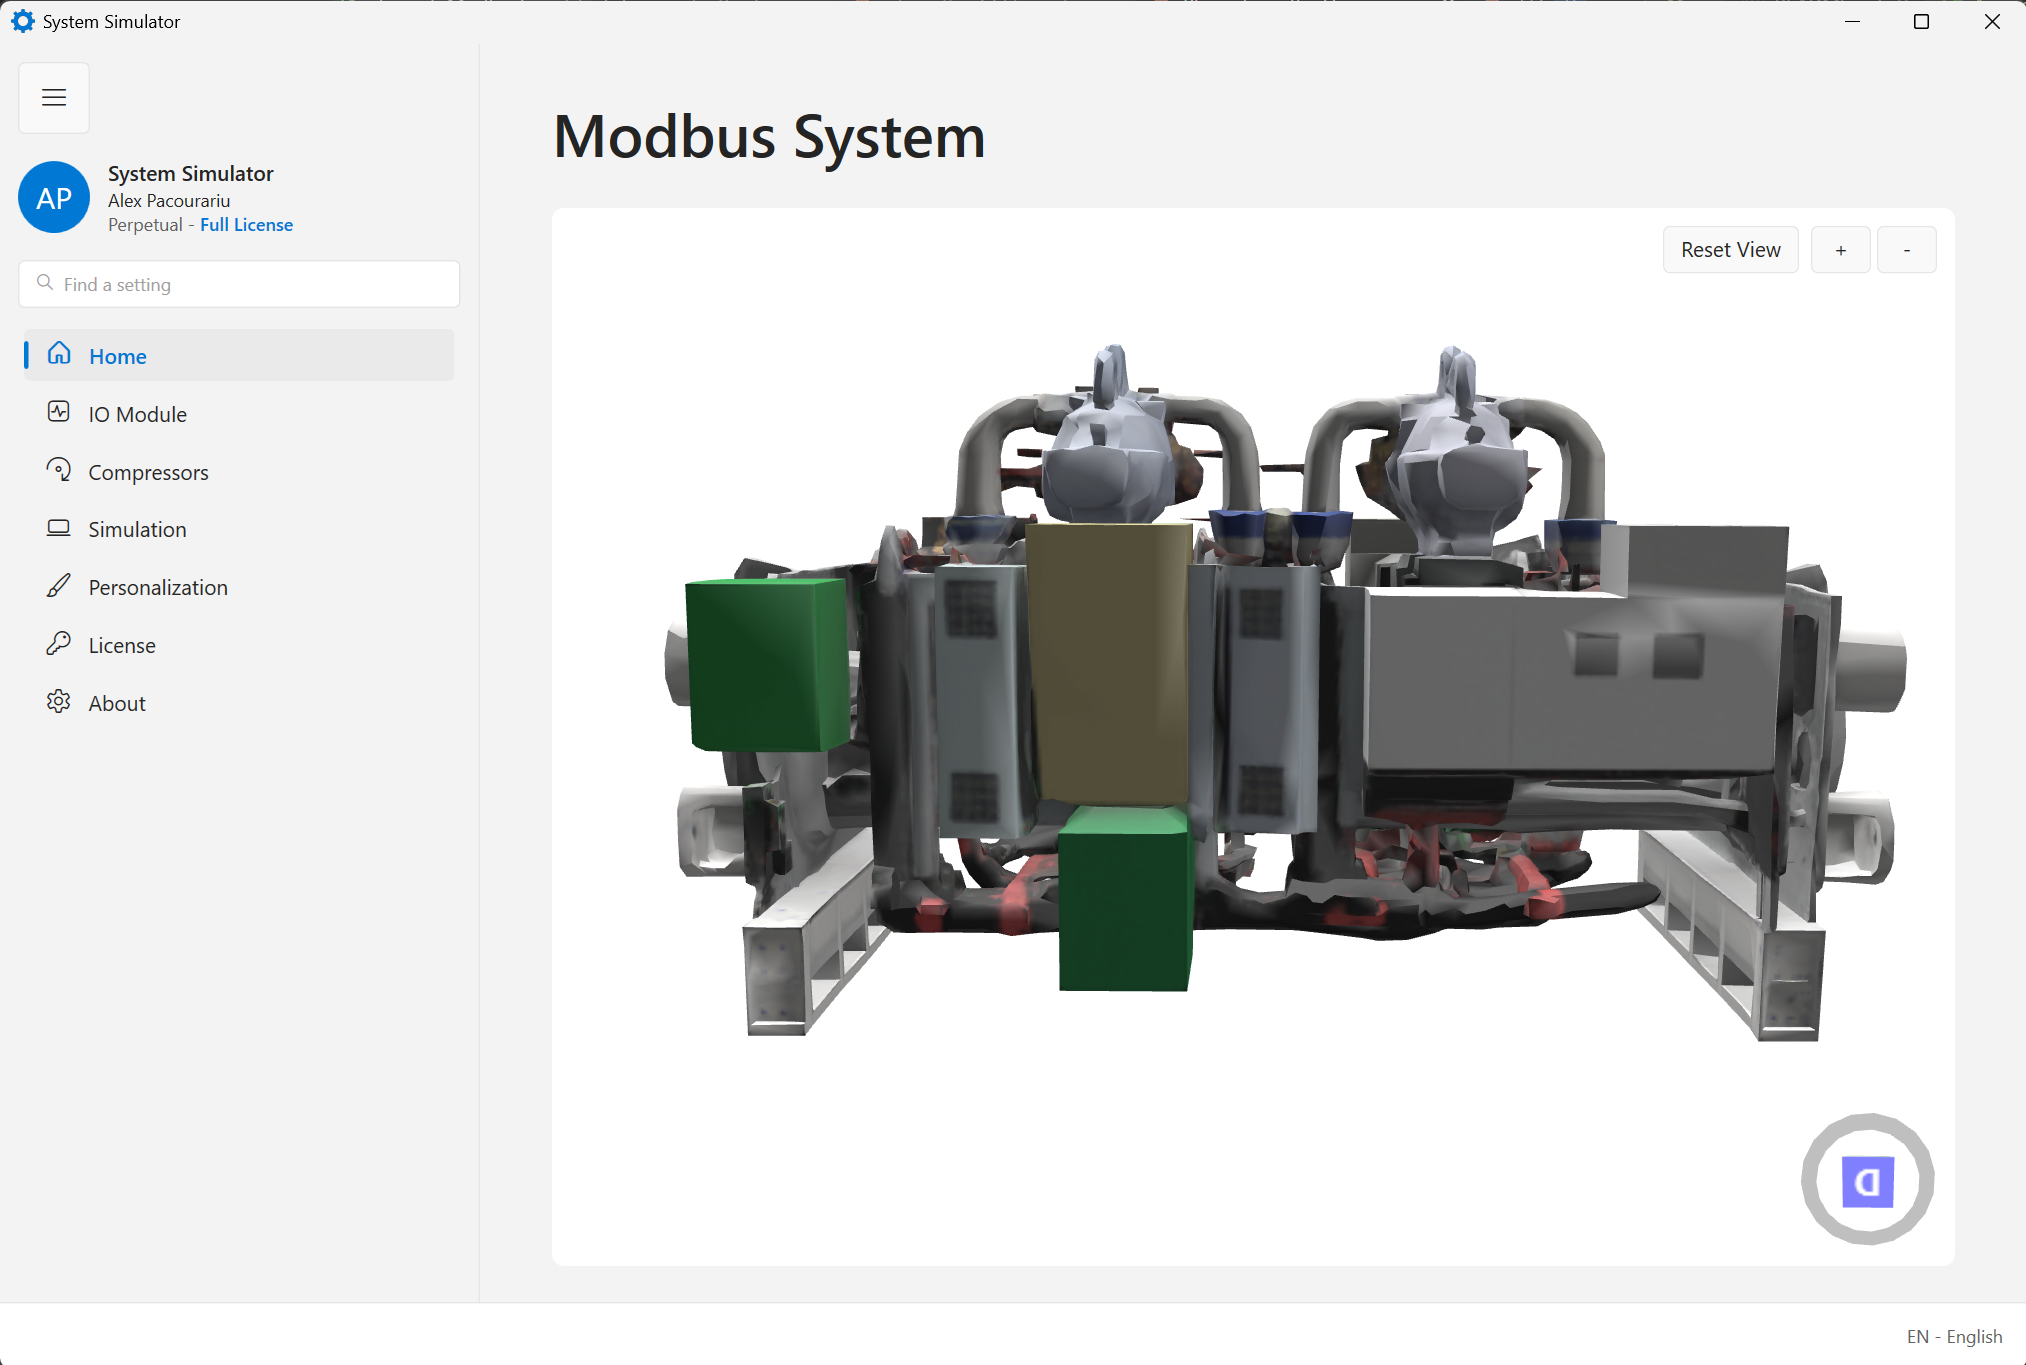Toggle the hamburger navigation menu
Screen dimensions: 2026x1365
[54, 98]
